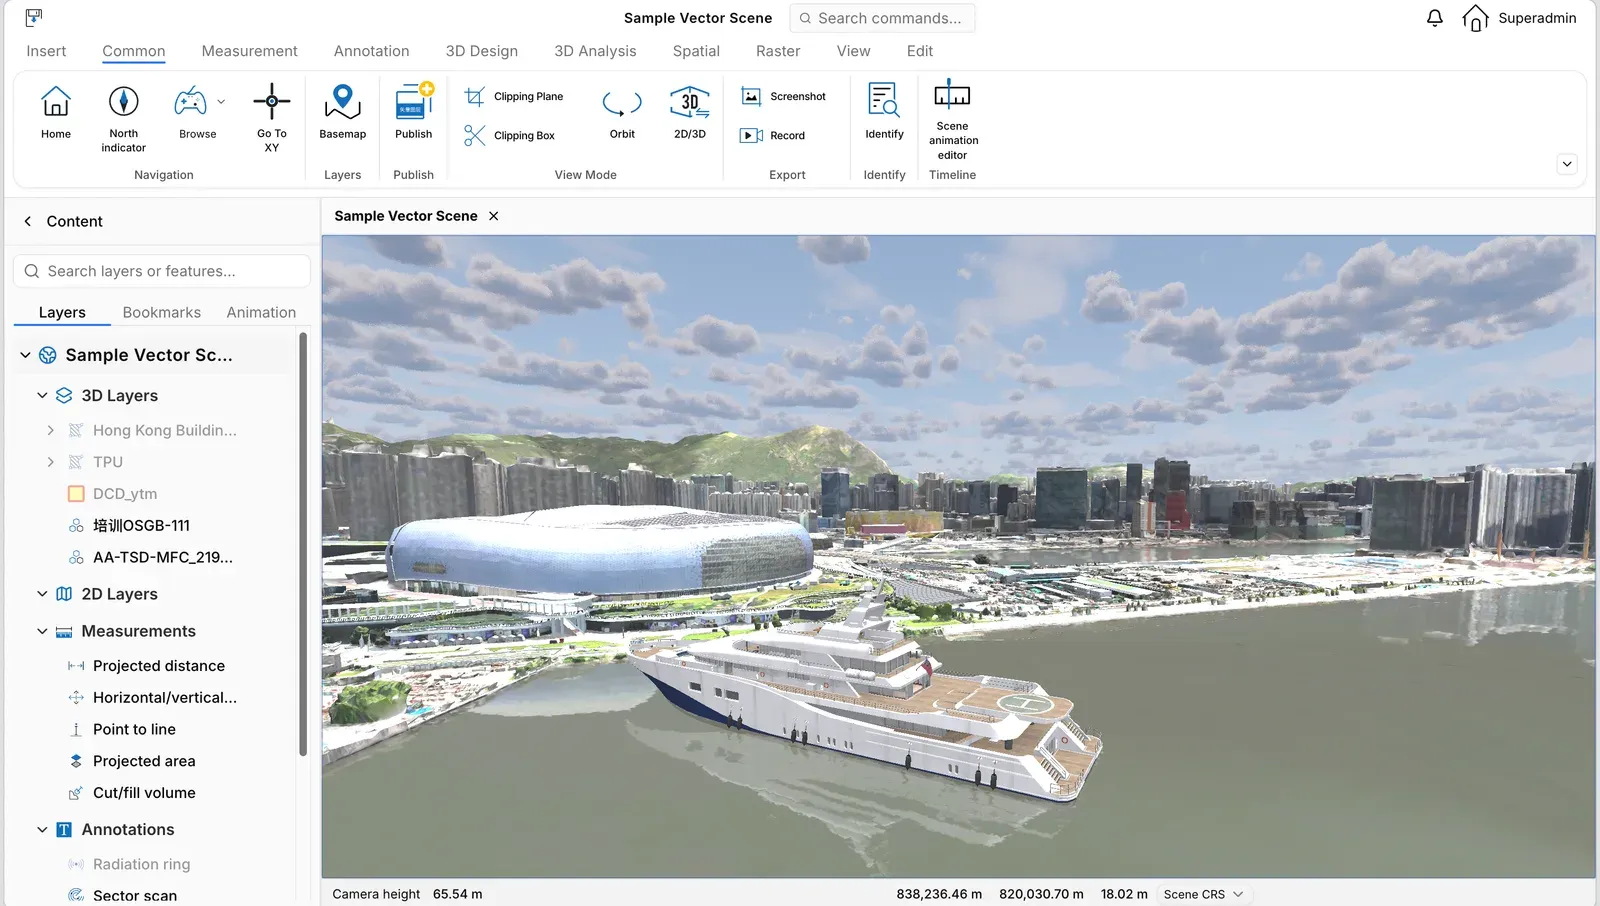Collapse the Measurements group
The width and height of the screenshot is (1600, 906).
coord(42,632)
